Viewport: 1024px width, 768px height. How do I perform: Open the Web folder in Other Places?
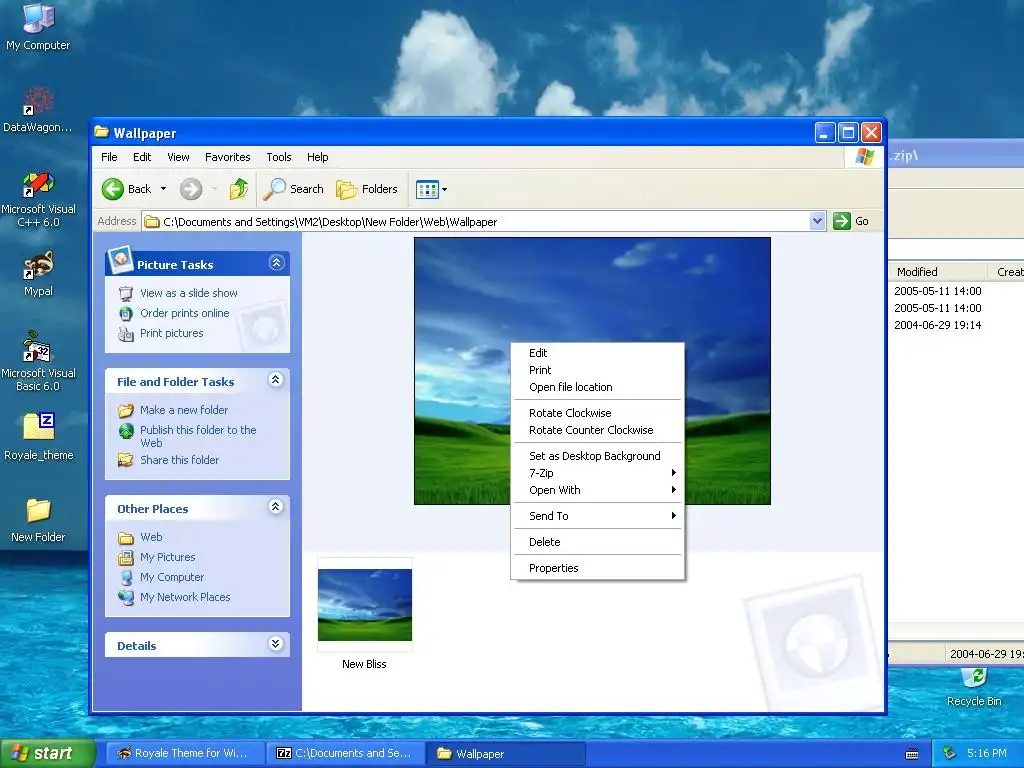click(151, 537)
